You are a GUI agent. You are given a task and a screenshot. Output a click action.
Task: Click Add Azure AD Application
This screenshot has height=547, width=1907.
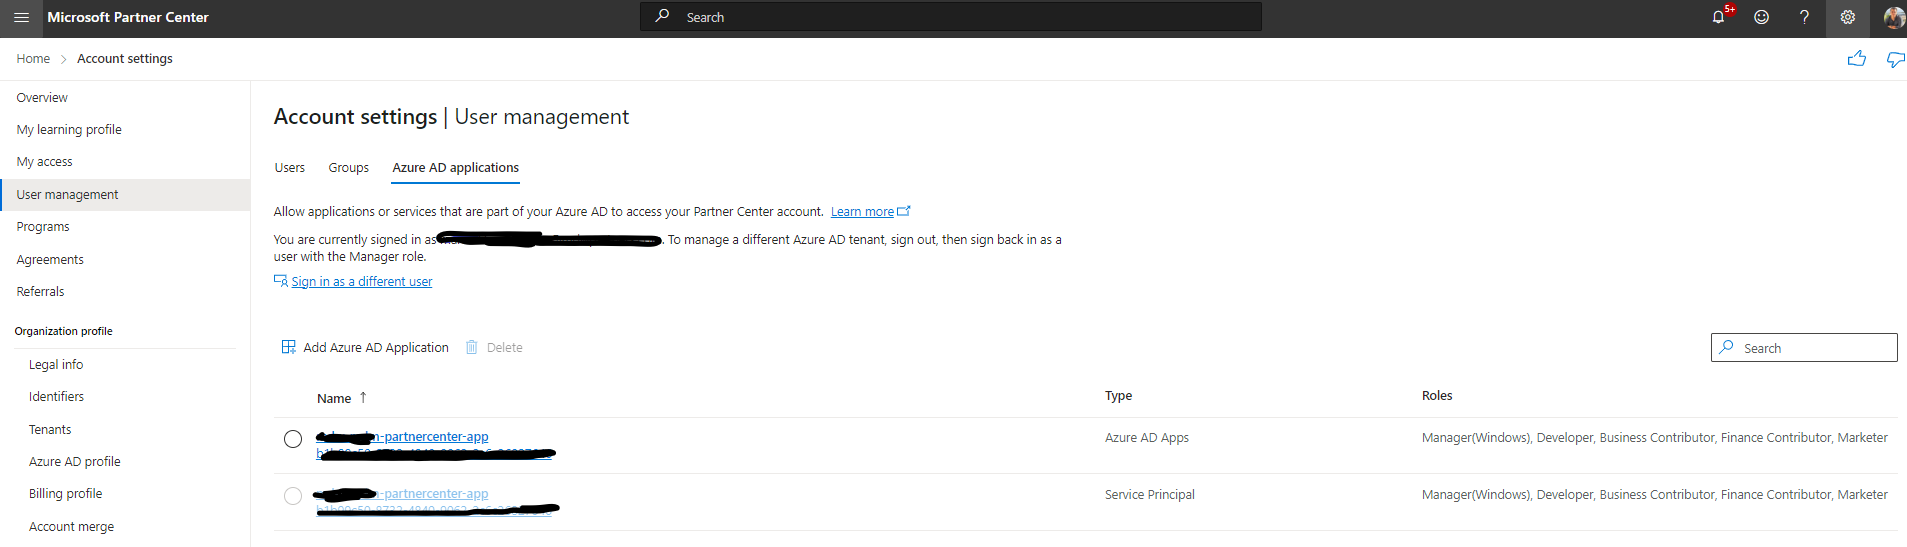tap(365, 347)
